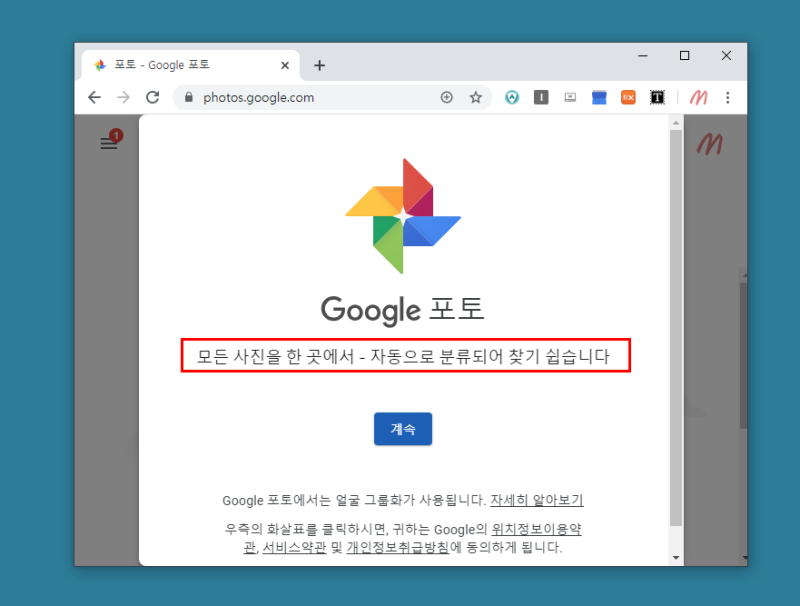Open the hamburger menu with notification badge
Screen dimensions: 800x606
coord(109,143)
